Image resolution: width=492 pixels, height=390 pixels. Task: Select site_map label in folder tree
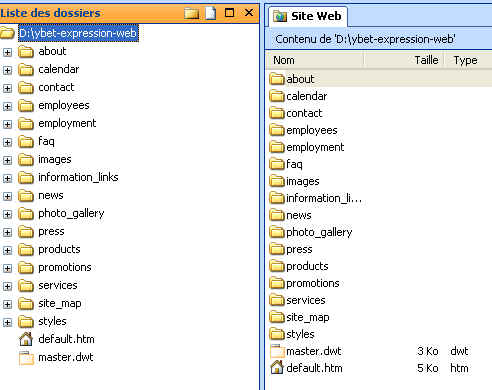click(60, 304)
